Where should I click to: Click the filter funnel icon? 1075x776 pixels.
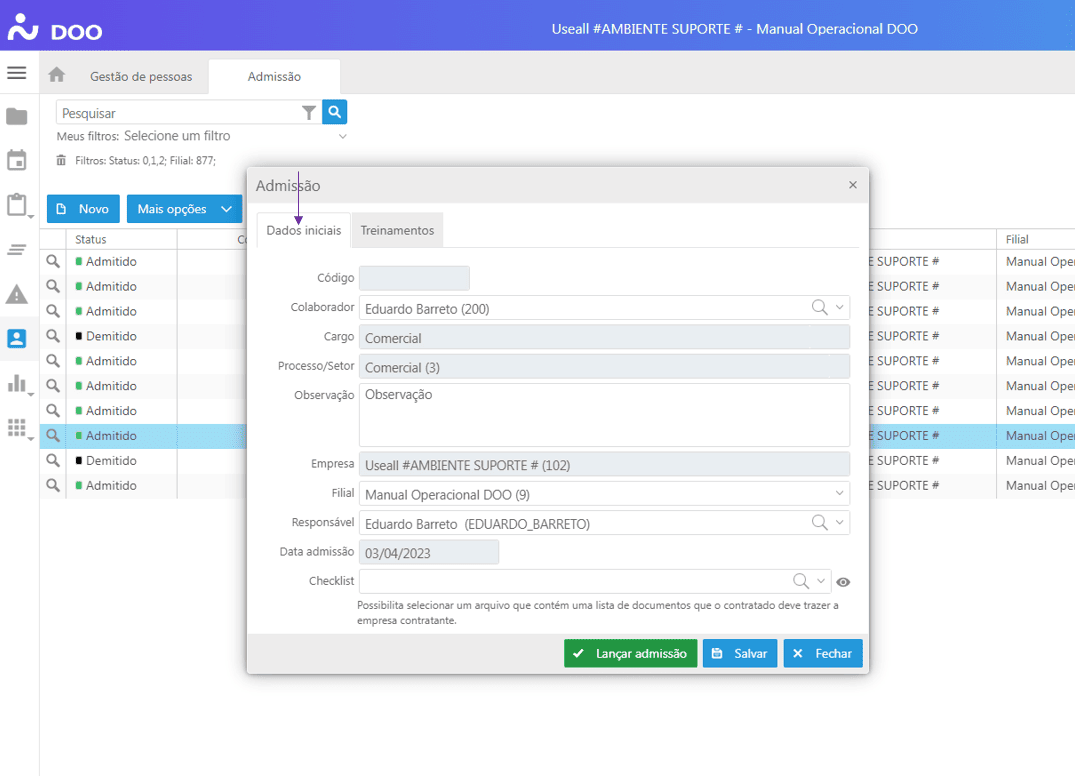click(x=309, y=113)
